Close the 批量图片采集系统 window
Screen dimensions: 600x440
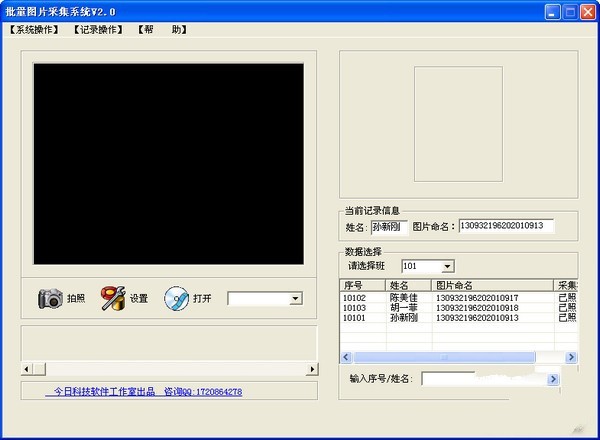click(588, 12)
